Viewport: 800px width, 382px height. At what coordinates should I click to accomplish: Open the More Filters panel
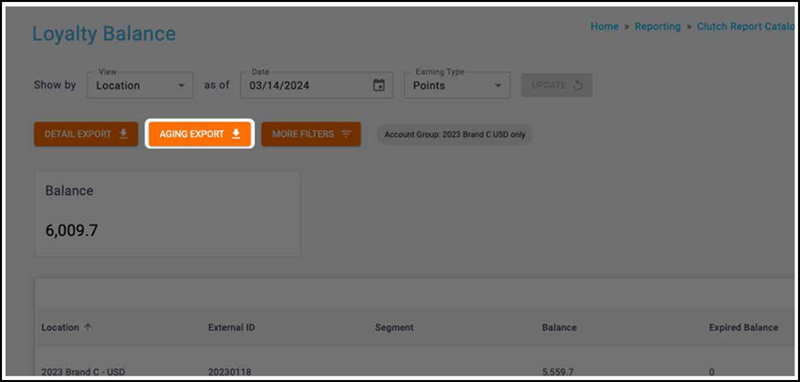311,134
